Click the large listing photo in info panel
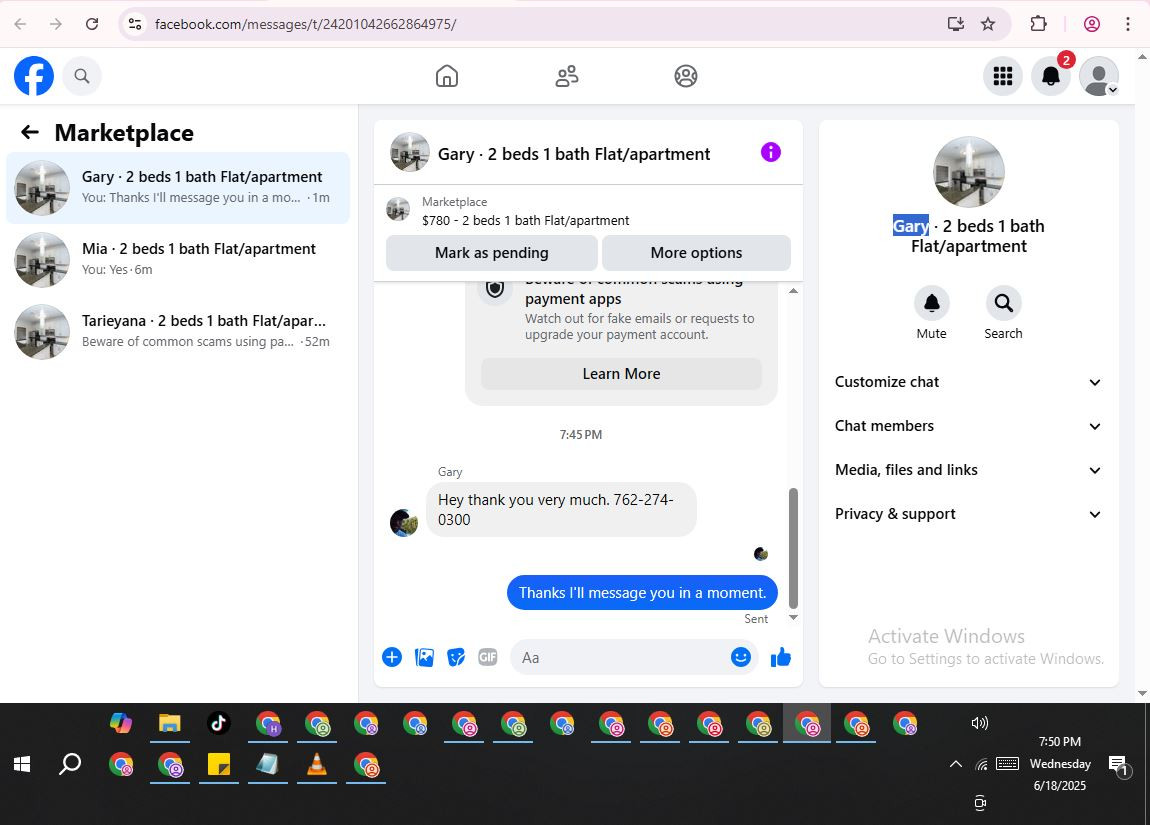Viewport: 1150px width, 825px height. (x=968, y=172)
